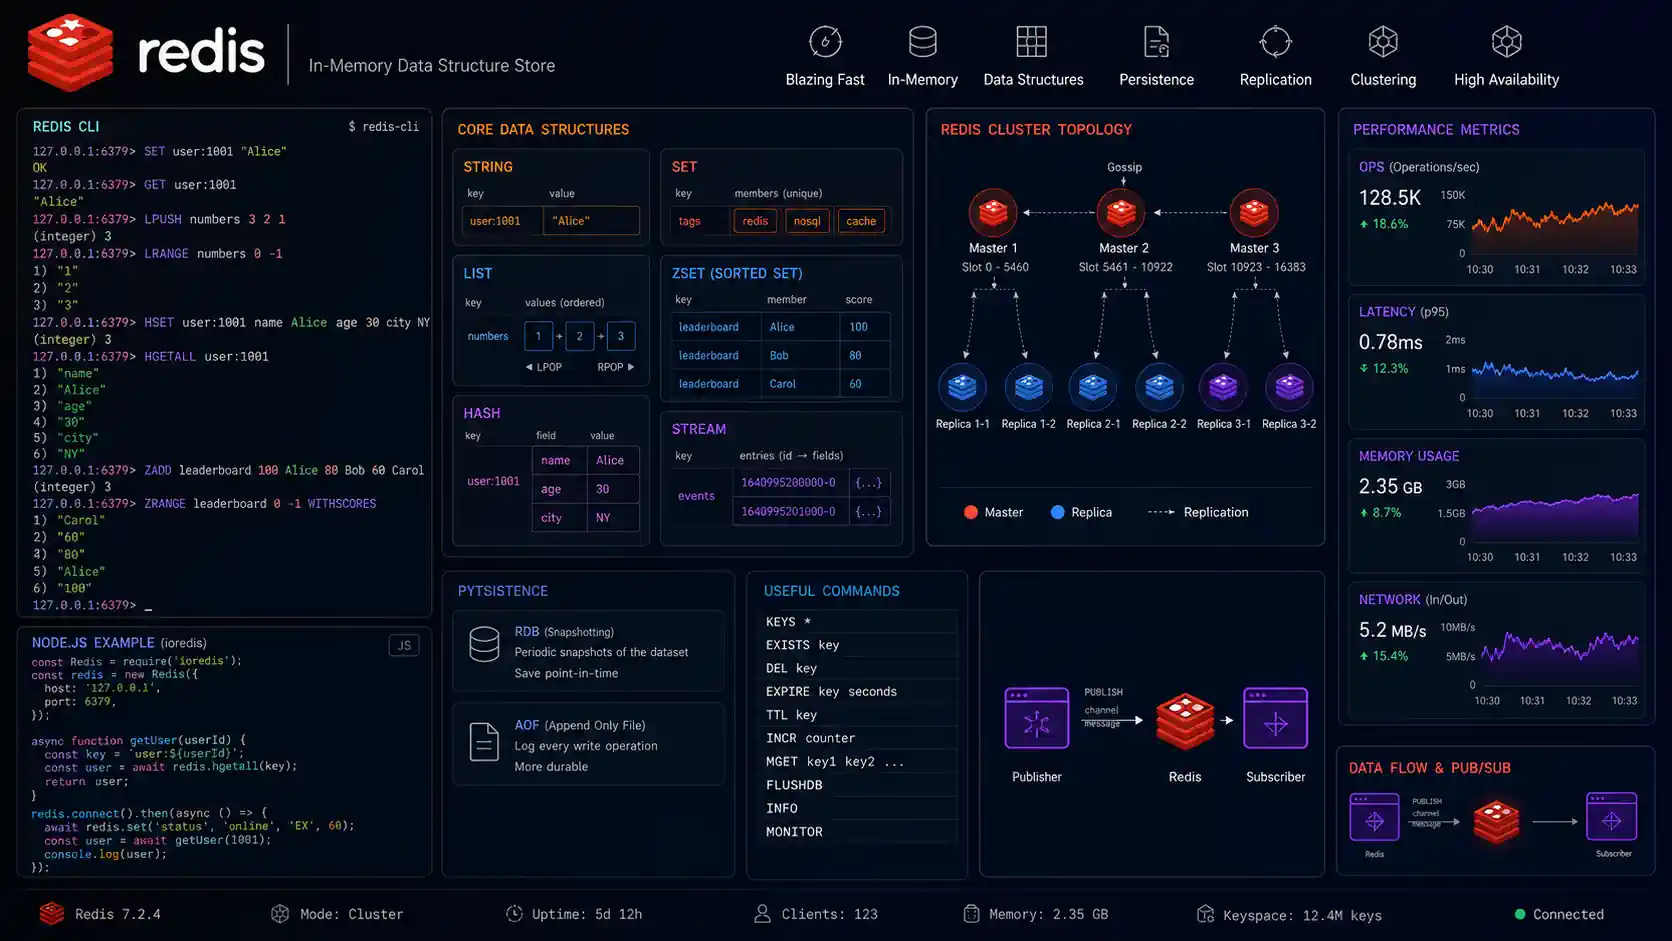Viewport: 1672px width, 941px height.
Task: Select the large Publisher window icon
Action: [x=1036, y=718]
